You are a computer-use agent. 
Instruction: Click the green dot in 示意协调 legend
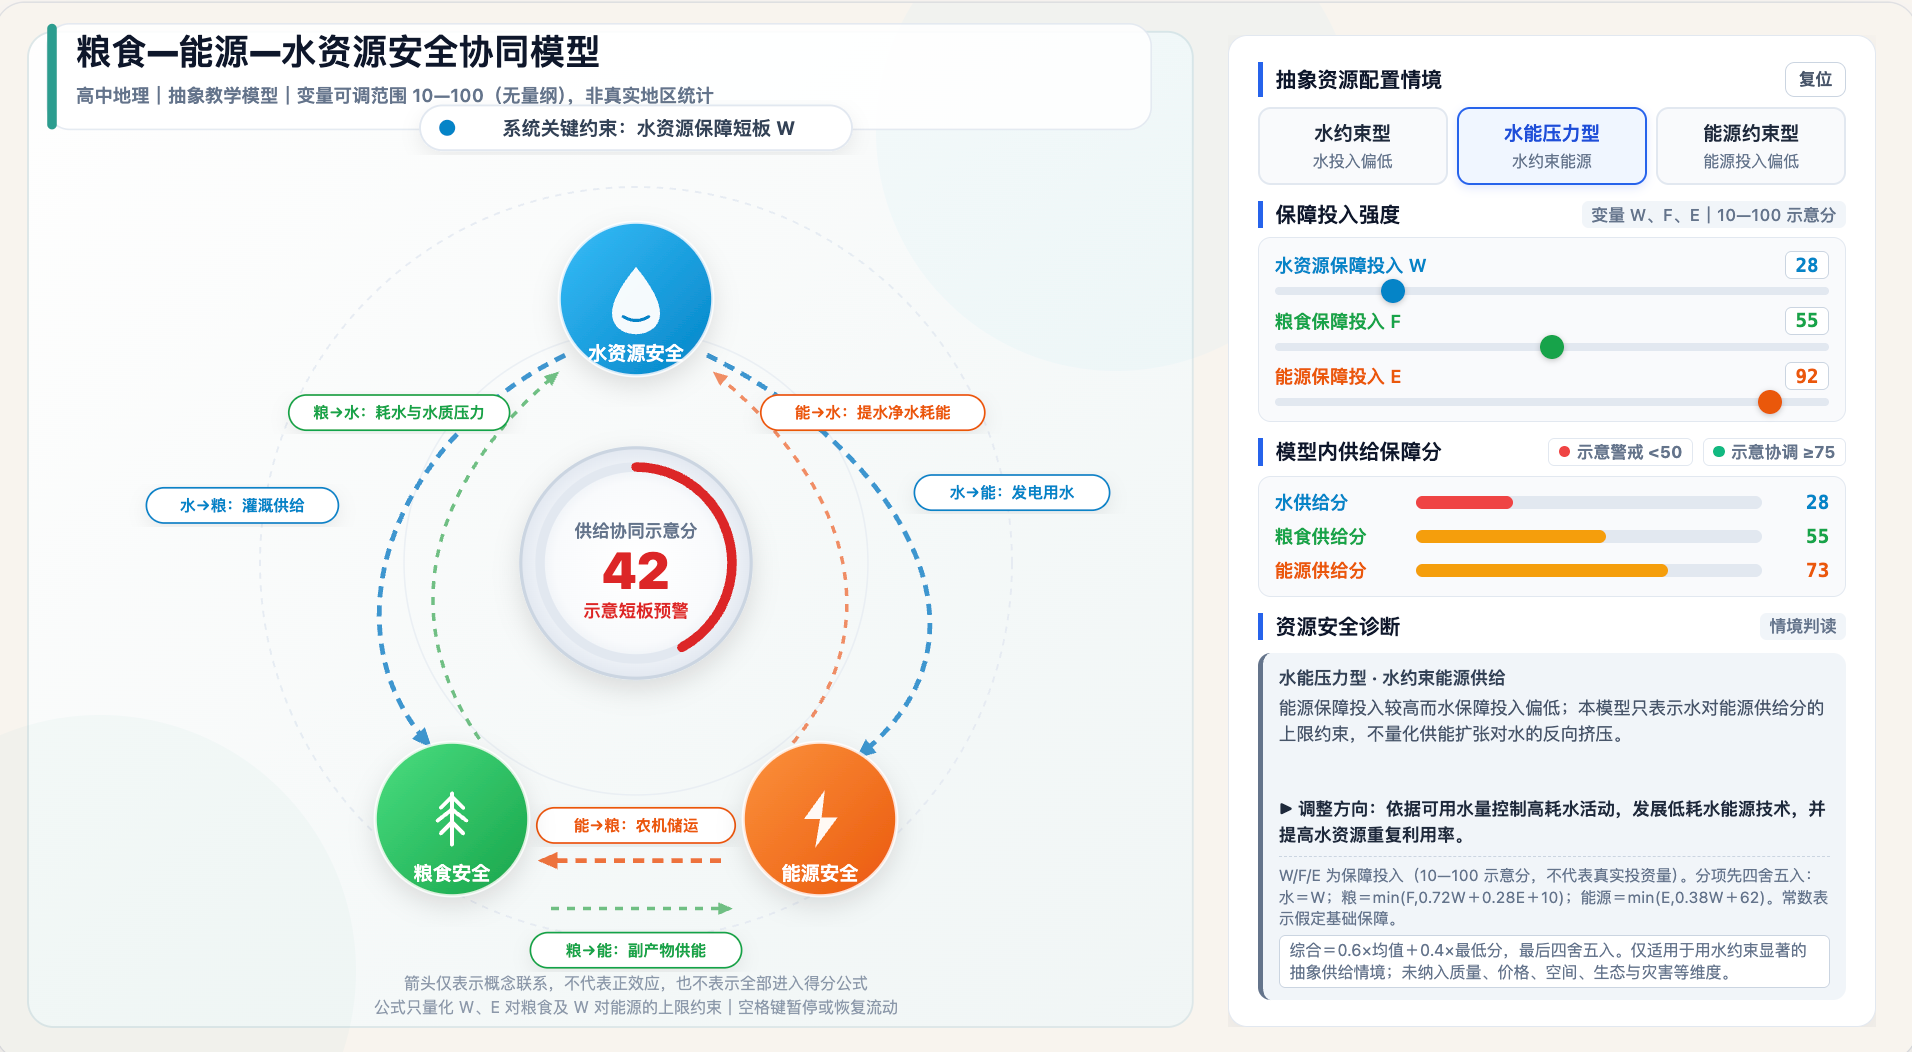(x=1718, y=452)
